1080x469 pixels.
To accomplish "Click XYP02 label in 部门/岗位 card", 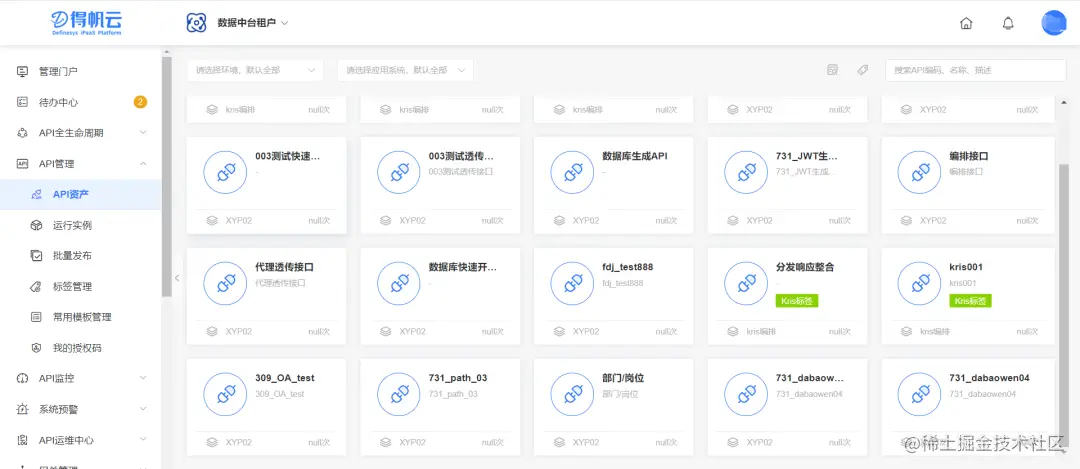I will click(x=586, y=442).
